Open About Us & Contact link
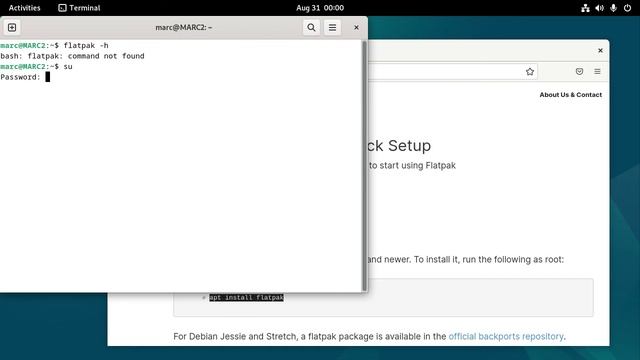The image size is (640, 360). 571,95
